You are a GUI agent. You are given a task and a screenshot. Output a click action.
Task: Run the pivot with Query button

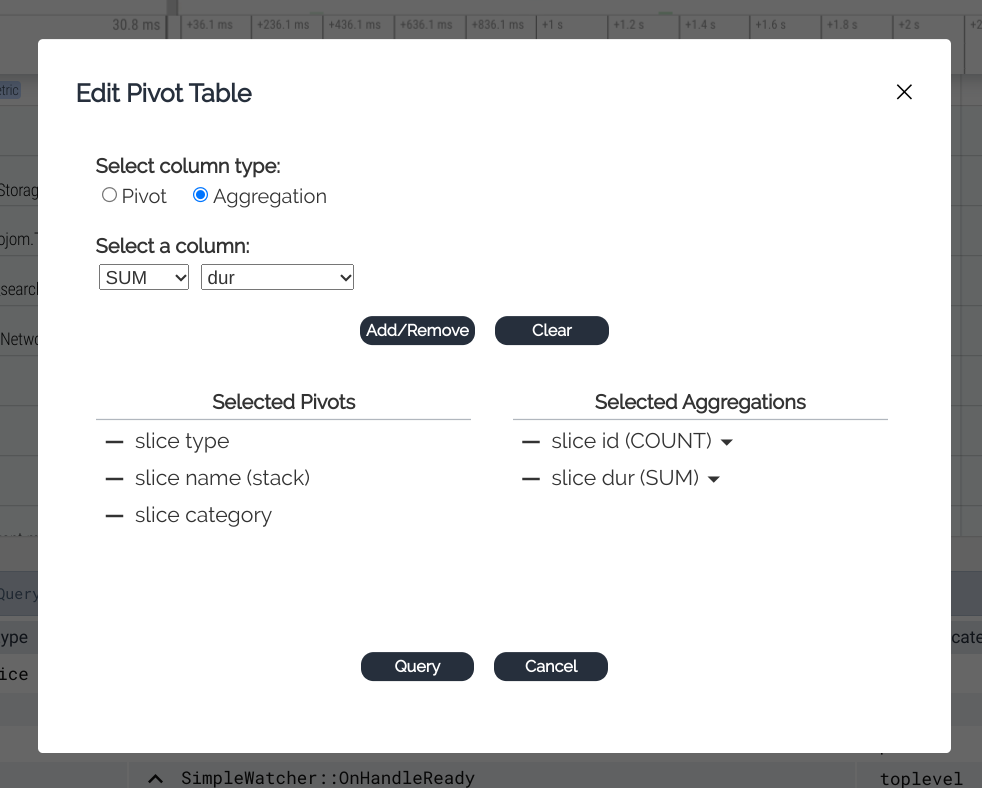click(417, 666)
